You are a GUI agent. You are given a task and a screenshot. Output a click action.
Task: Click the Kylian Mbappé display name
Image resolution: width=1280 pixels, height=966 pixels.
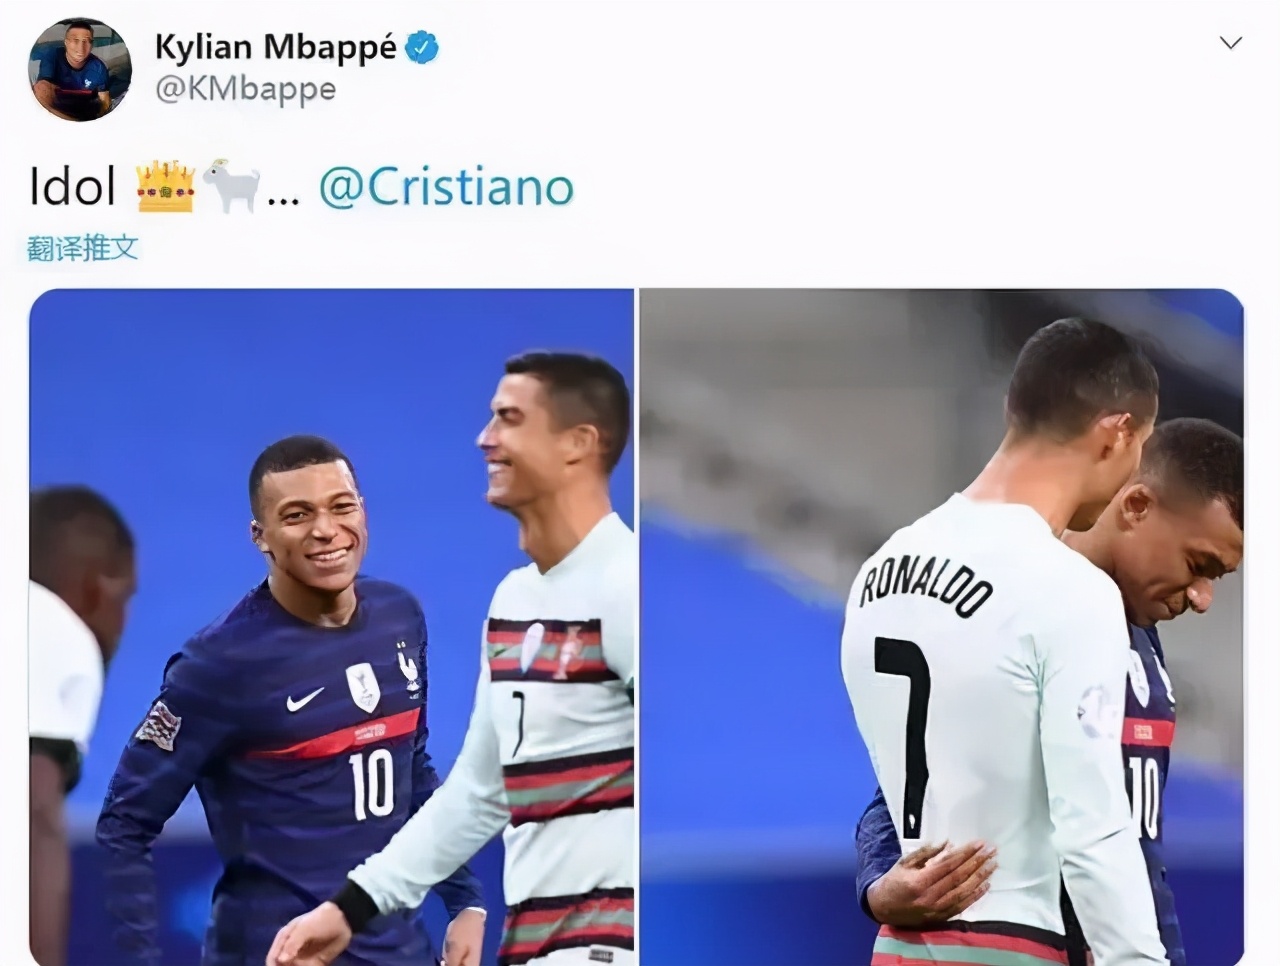[276, 46]
